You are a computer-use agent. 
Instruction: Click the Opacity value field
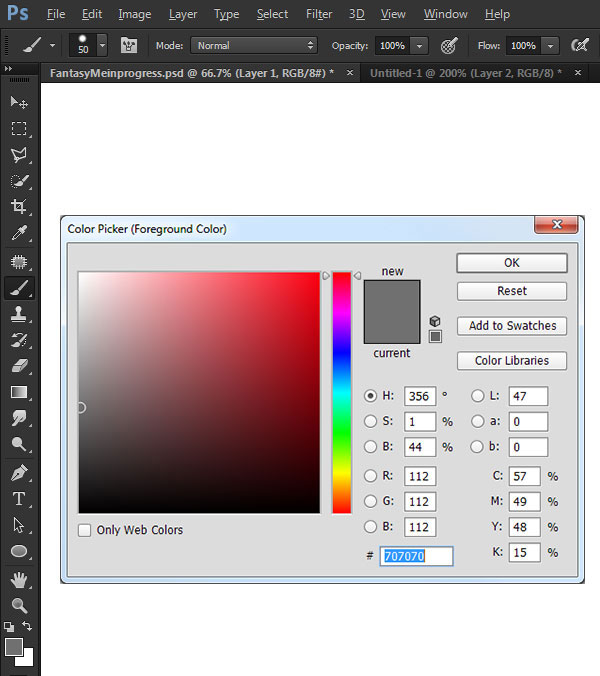coord(392,46)
